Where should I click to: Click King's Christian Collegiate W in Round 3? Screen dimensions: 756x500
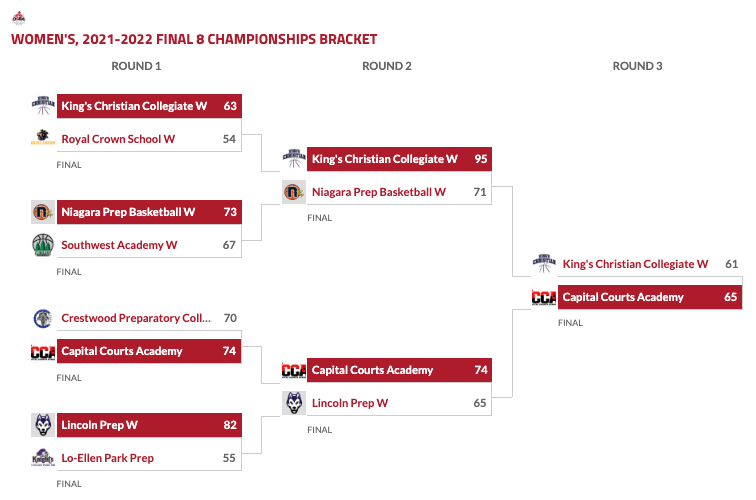[635, 264]
